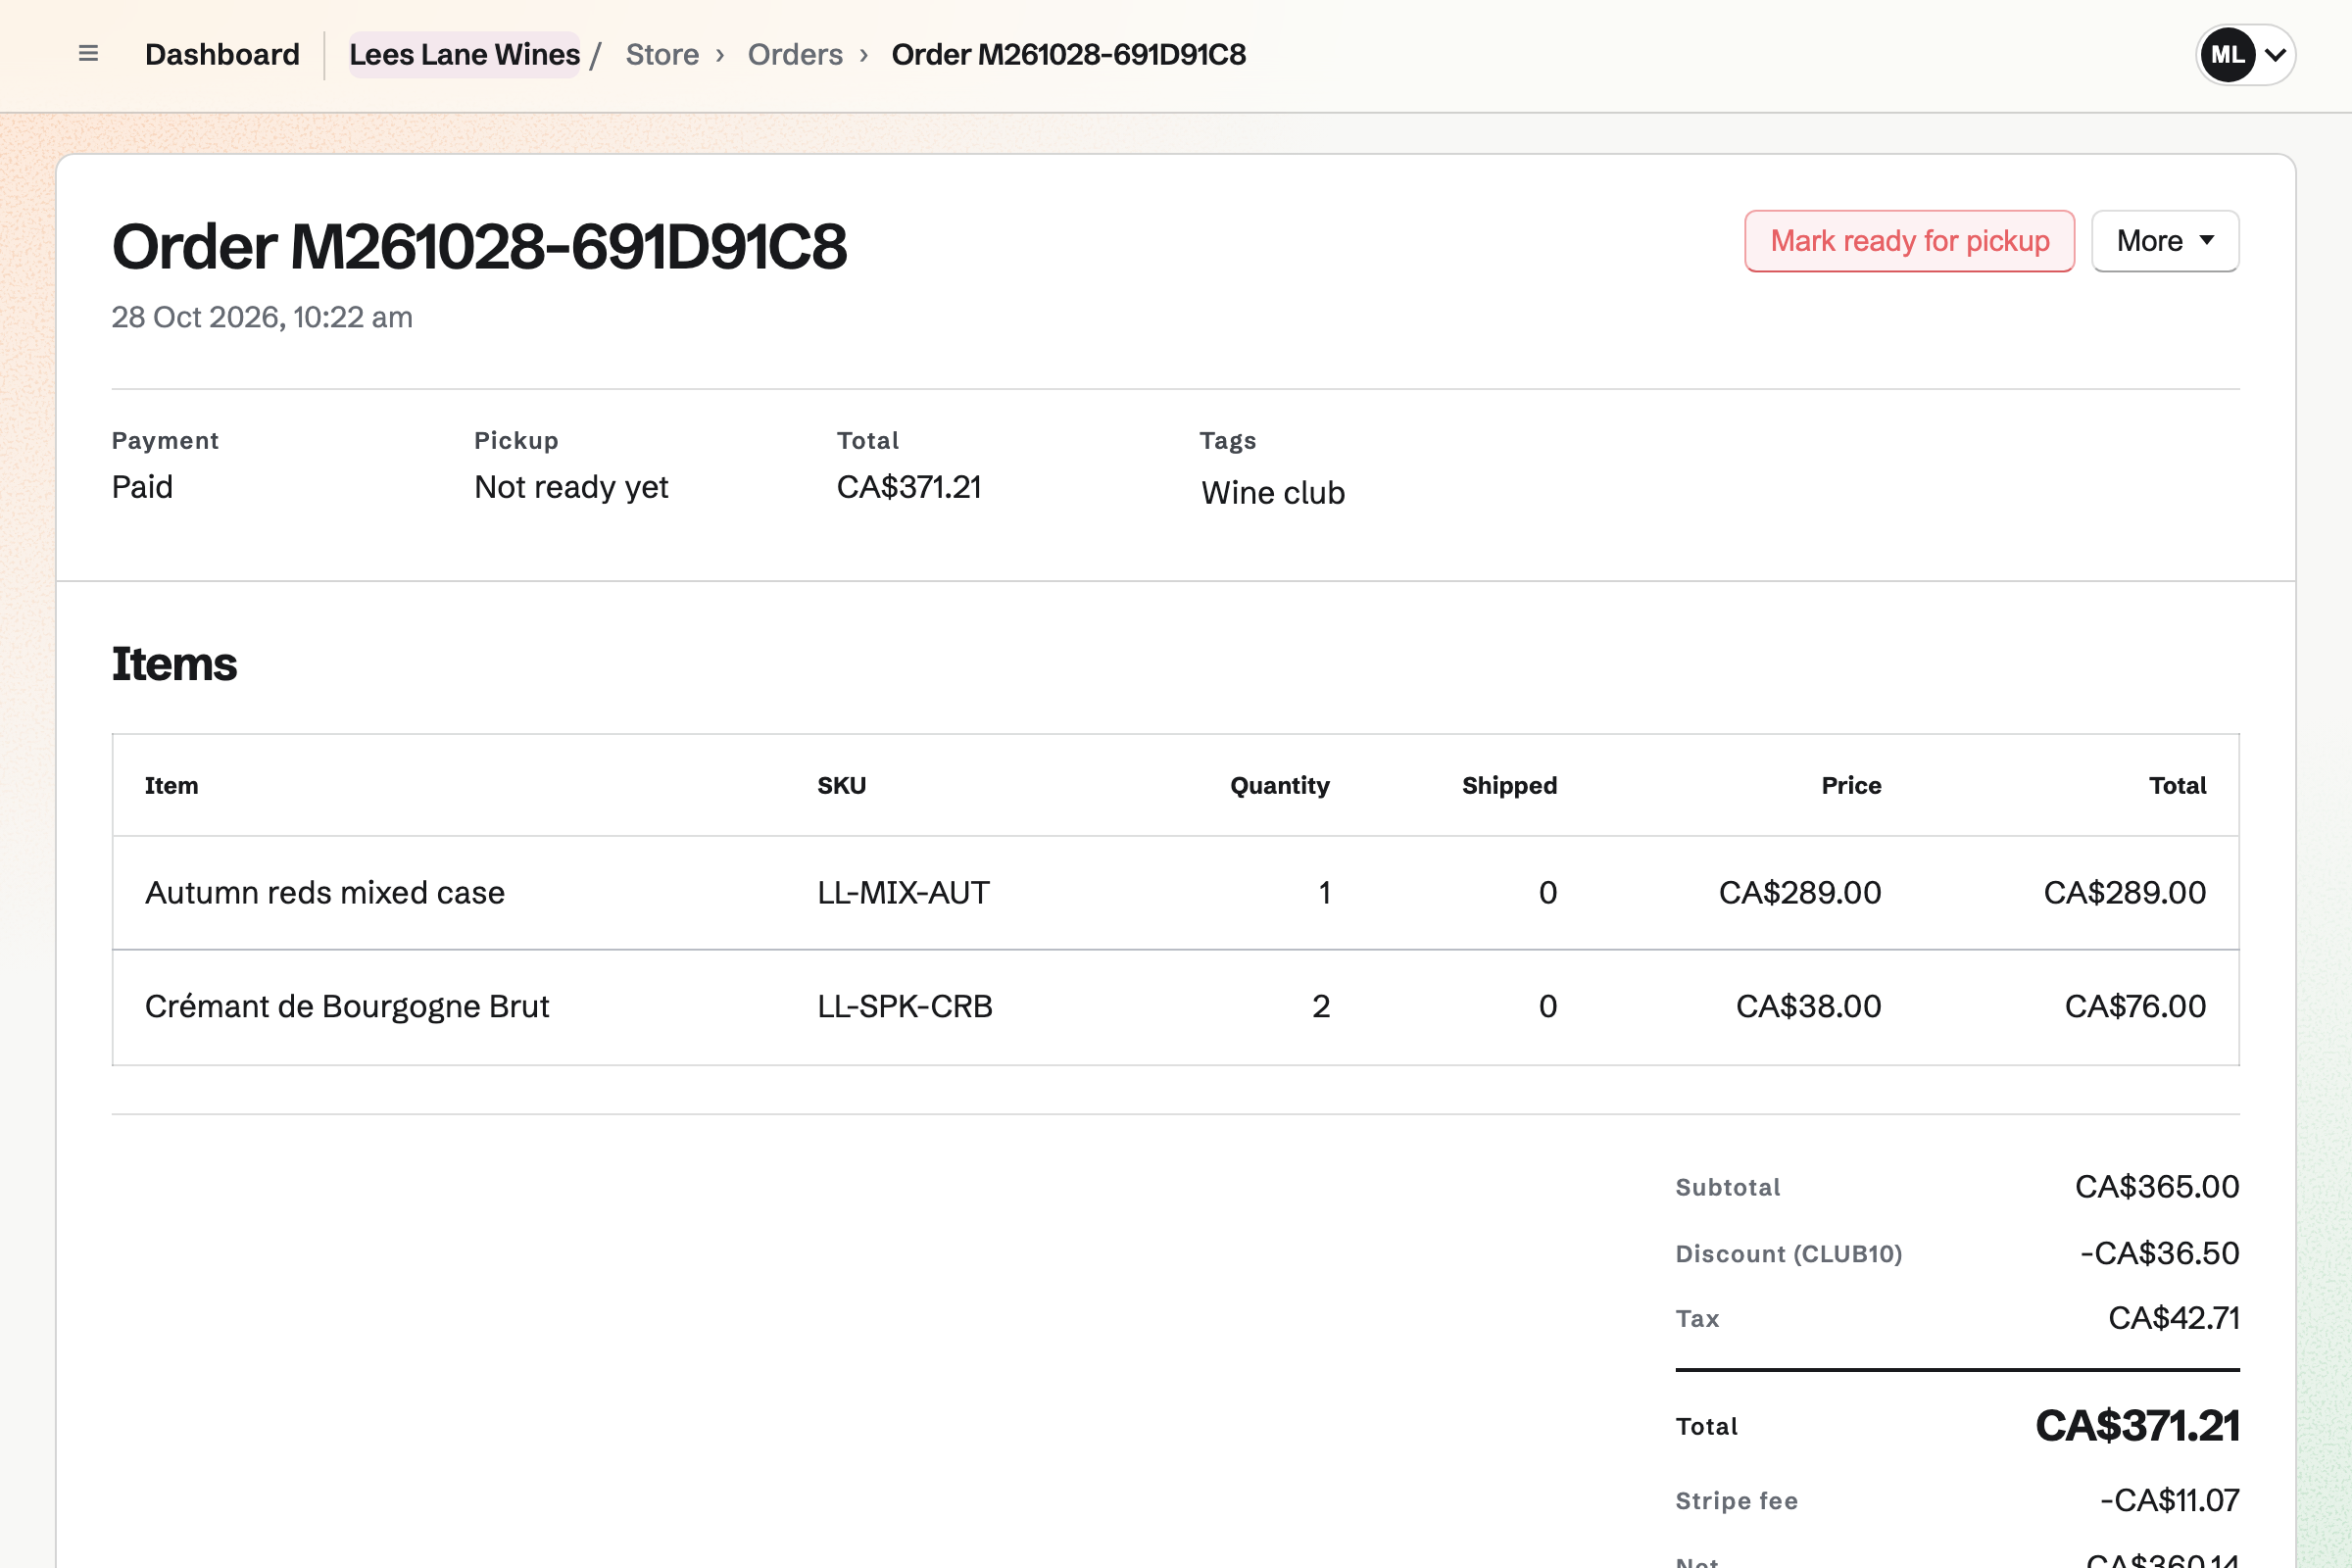Open the hamburger navigation menu icon
Image resolution: width=2352 pixels, height=1568 pixels.
pos(88,54)
